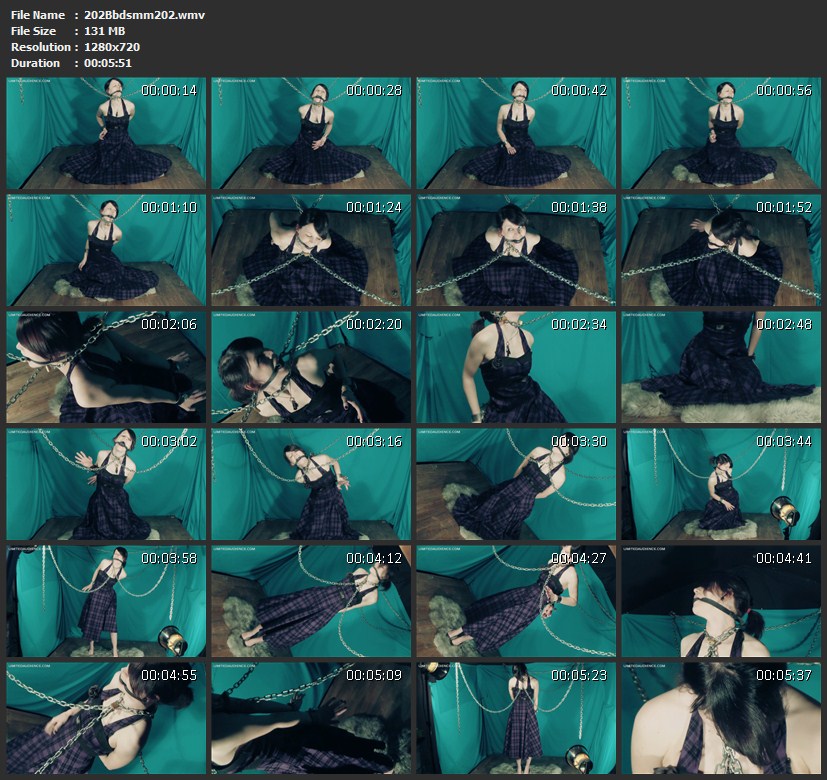Select the thumbnail stamped 00:00:14
Image resolution: width=827 pixels, height=780 pixels.
(106, 133)
